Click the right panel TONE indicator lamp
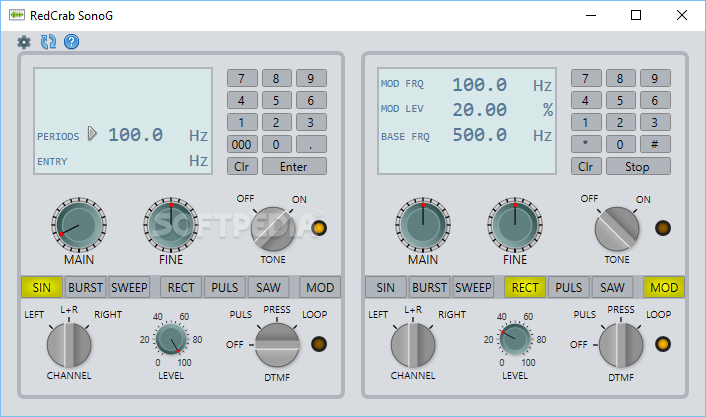The image size is (706, 417). [663, 228]
